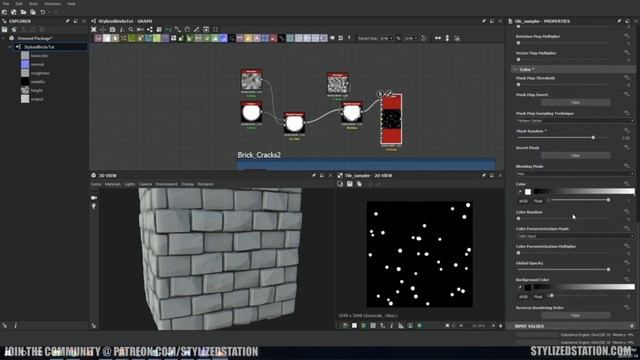Click the camera icon in 3D view sidebar

[94, 198]
